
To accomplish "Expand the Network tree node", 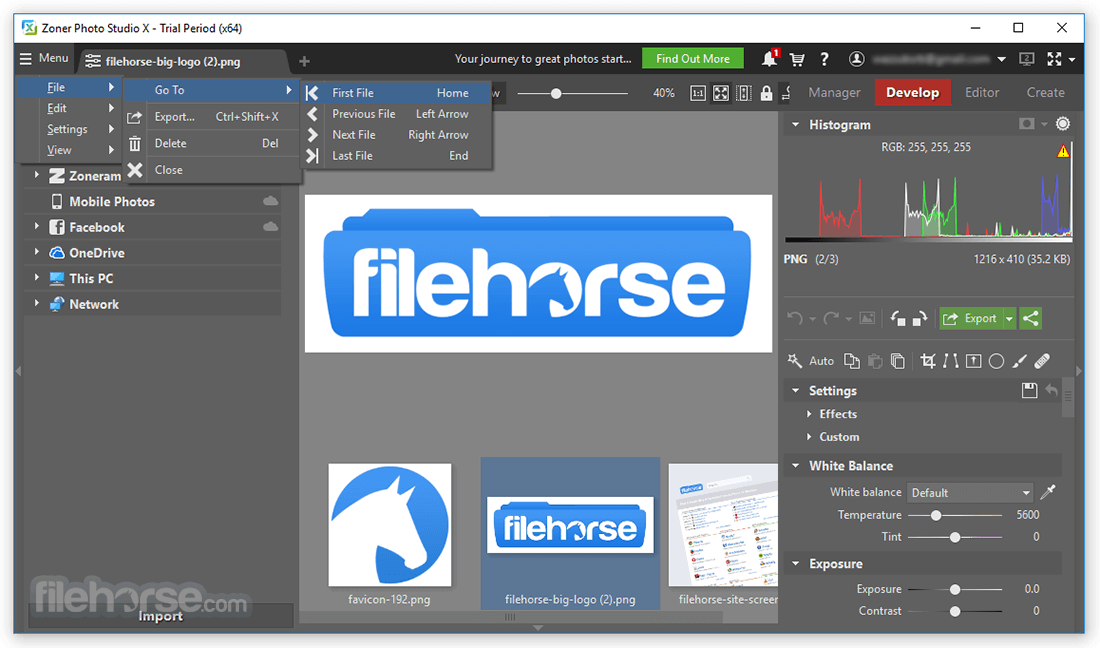I will pos(36,303).
